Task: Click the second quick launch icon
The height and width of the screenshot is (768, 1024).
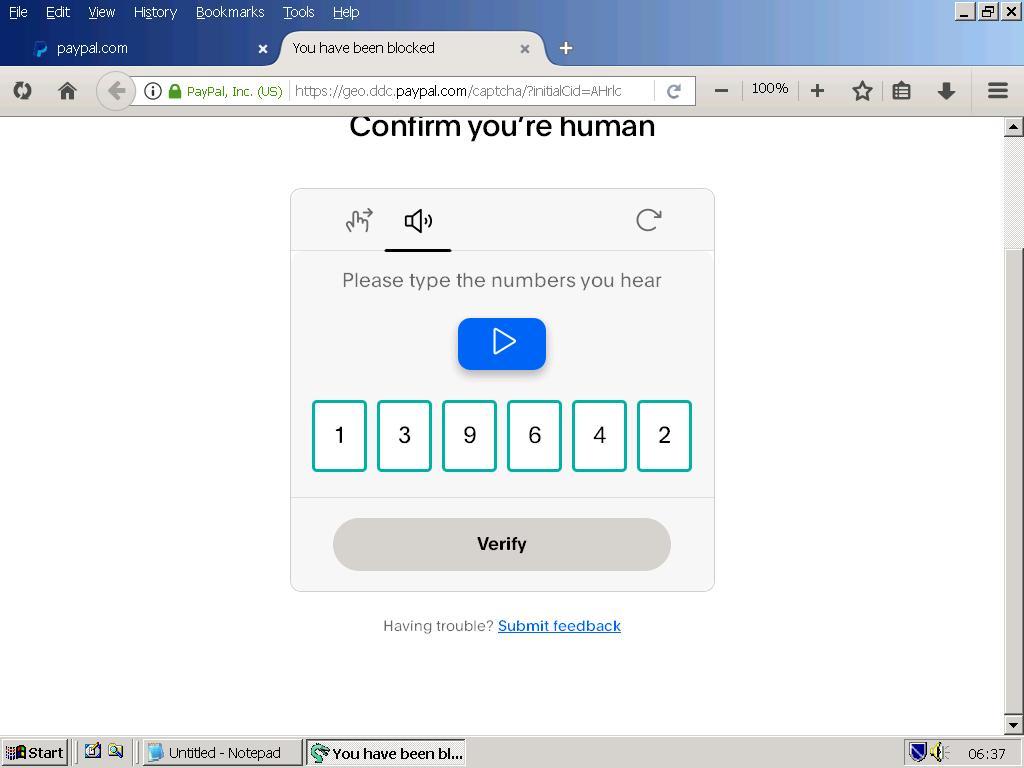Action: (116, 751)
